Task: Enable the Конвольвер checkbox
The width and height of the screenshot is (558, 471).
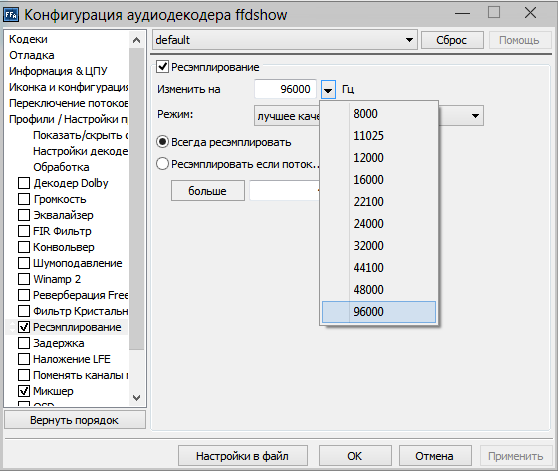Action: [x=24, y=247]
